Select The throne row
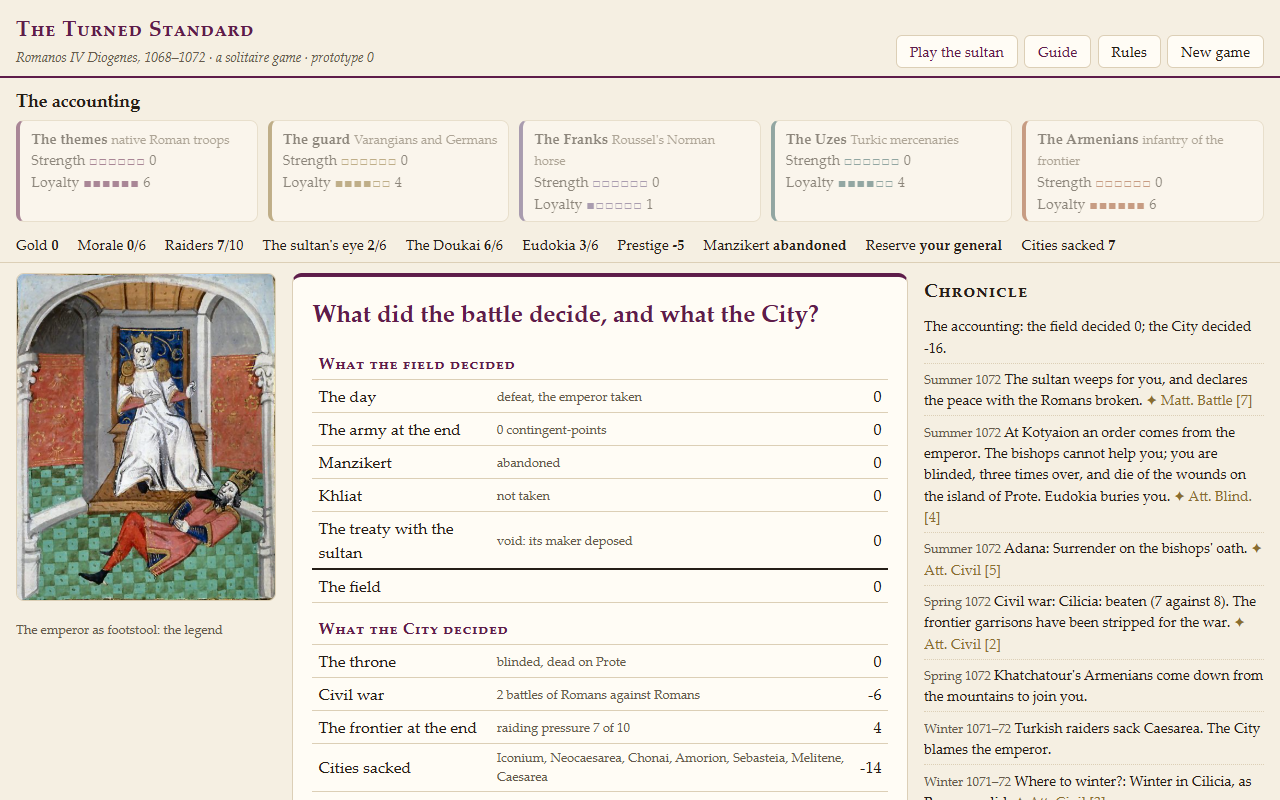 600,662
